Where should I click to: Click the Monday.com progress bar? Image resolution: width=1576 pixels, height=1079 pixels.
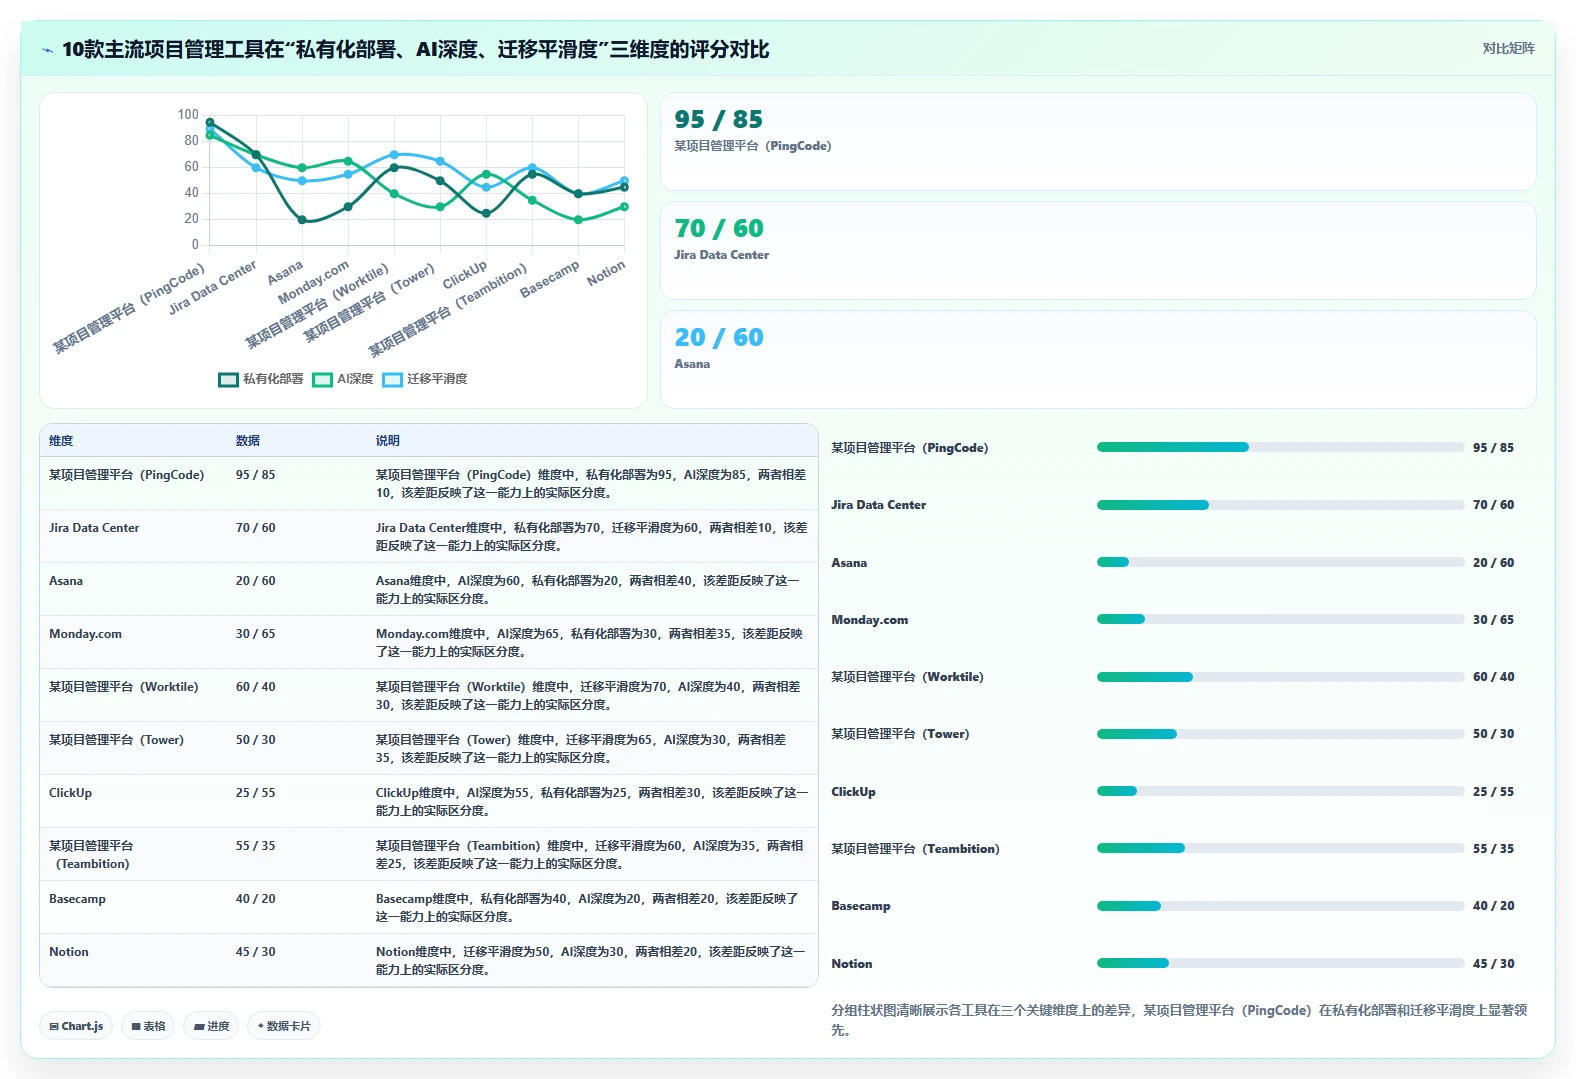(1280, 619)
